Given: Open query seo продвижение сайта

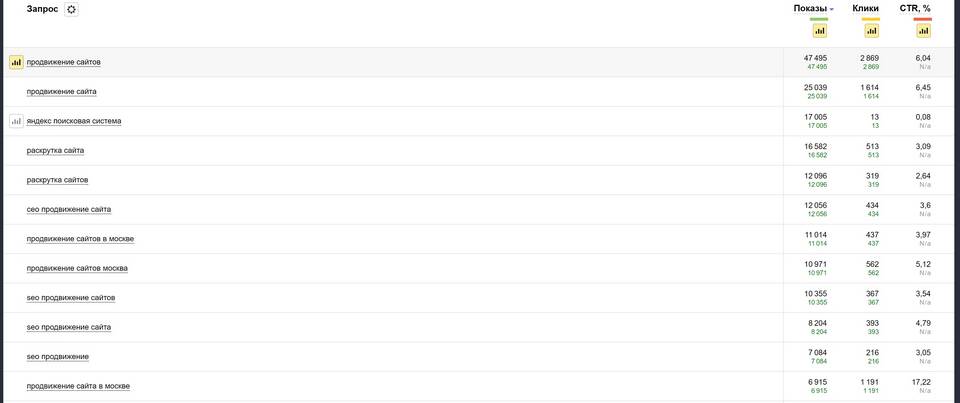Looking at the screenshot, I should click(69, 327).
